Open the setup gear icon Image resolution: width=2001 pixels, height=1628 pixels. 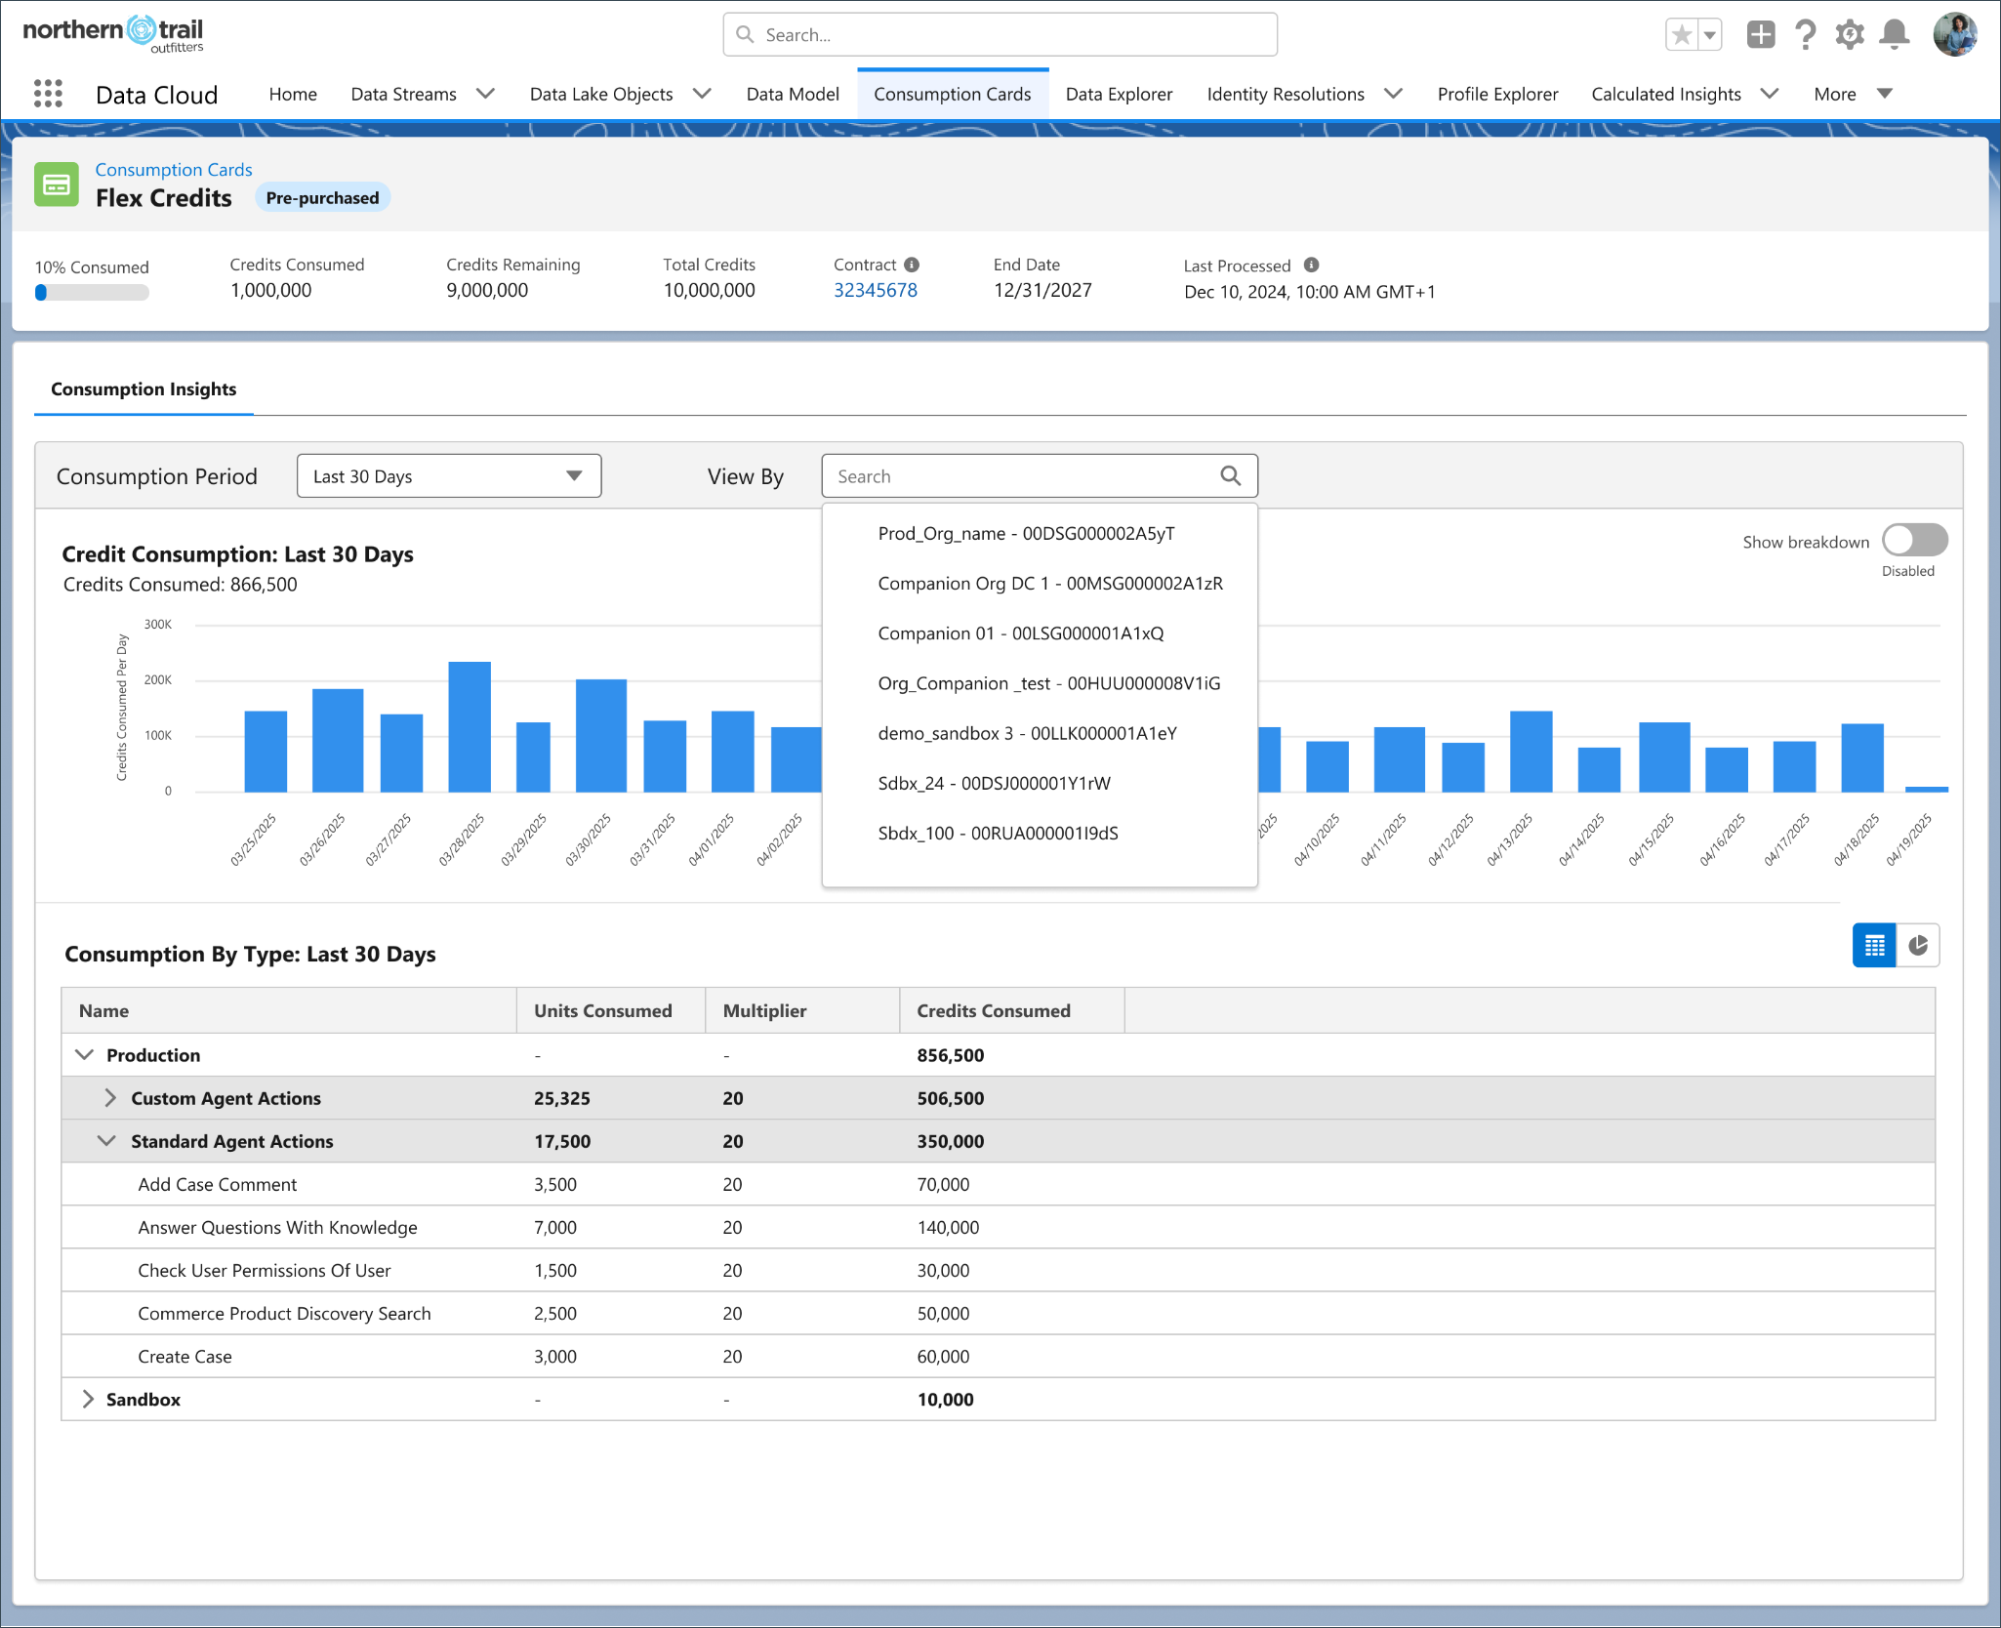(1849, 35)
